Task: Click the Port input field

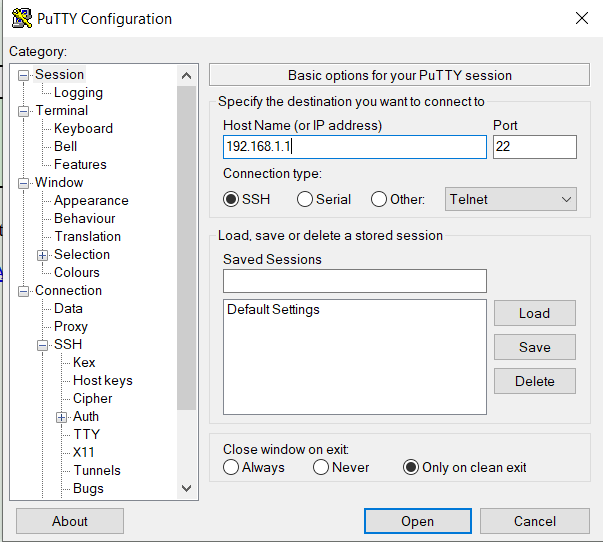Action: tap(535, 147)
